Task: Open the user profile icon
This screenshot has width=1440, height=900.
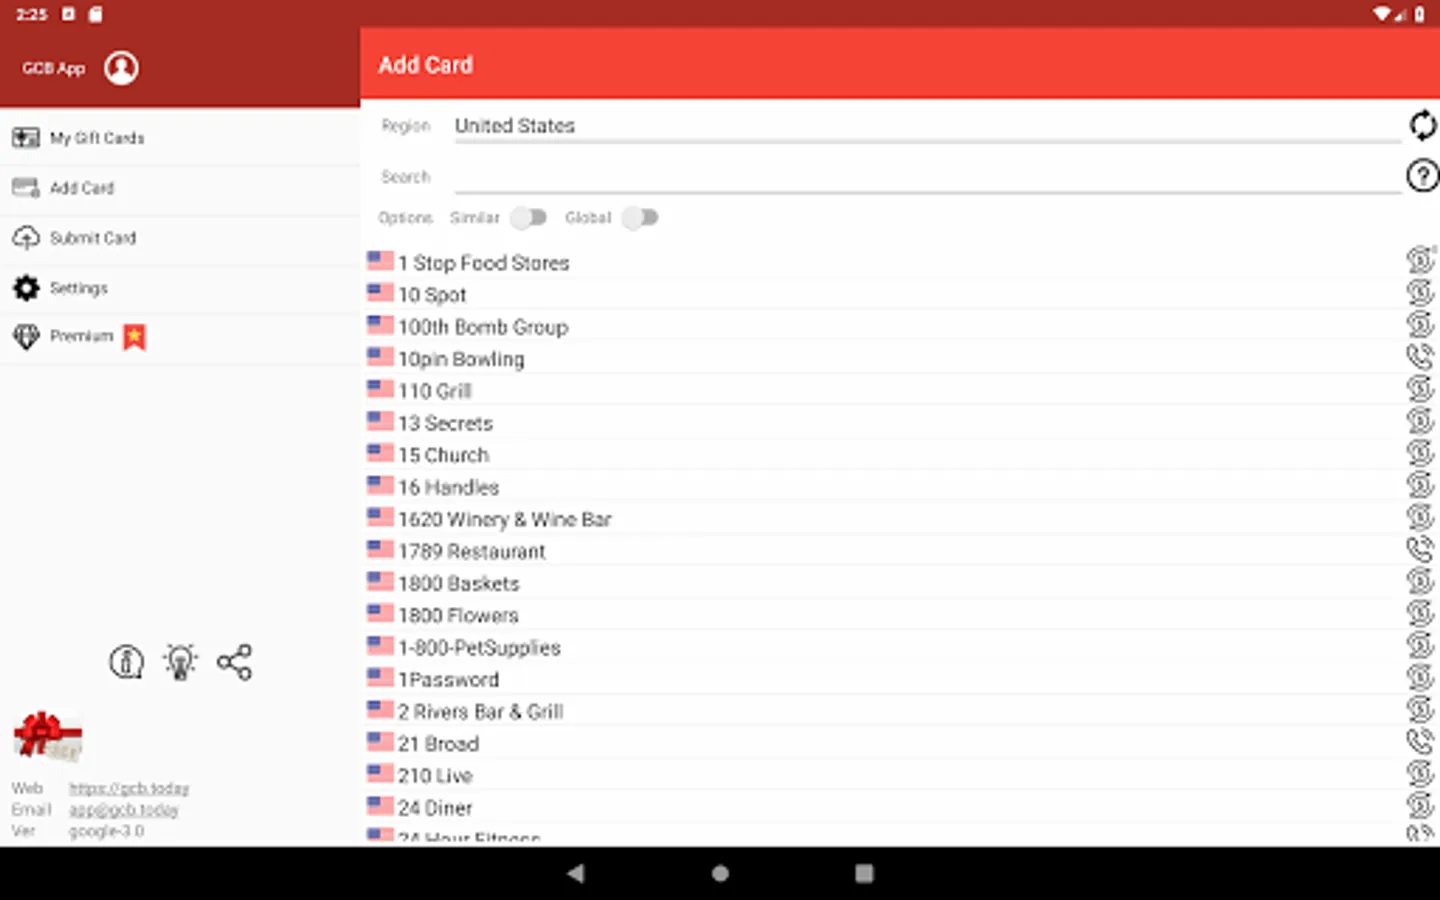Action: tap(121, 68)
